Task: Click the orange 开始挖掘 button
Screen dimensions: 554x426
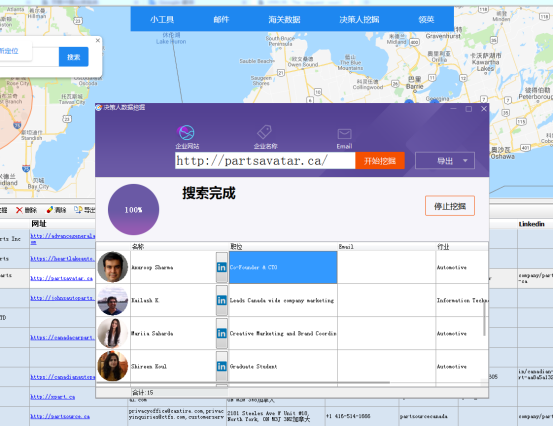Action: pos(380,161)
